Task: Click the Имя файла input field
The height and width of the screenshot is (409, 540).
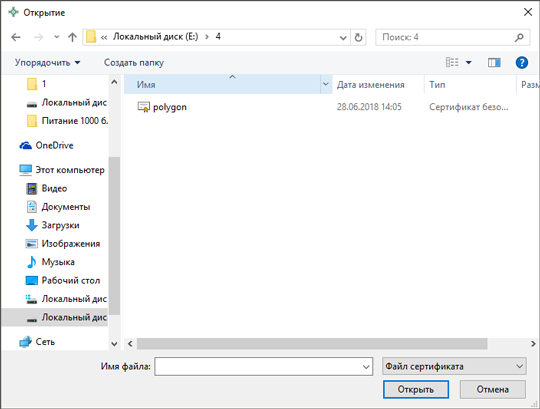Action: tap(263, 366)
